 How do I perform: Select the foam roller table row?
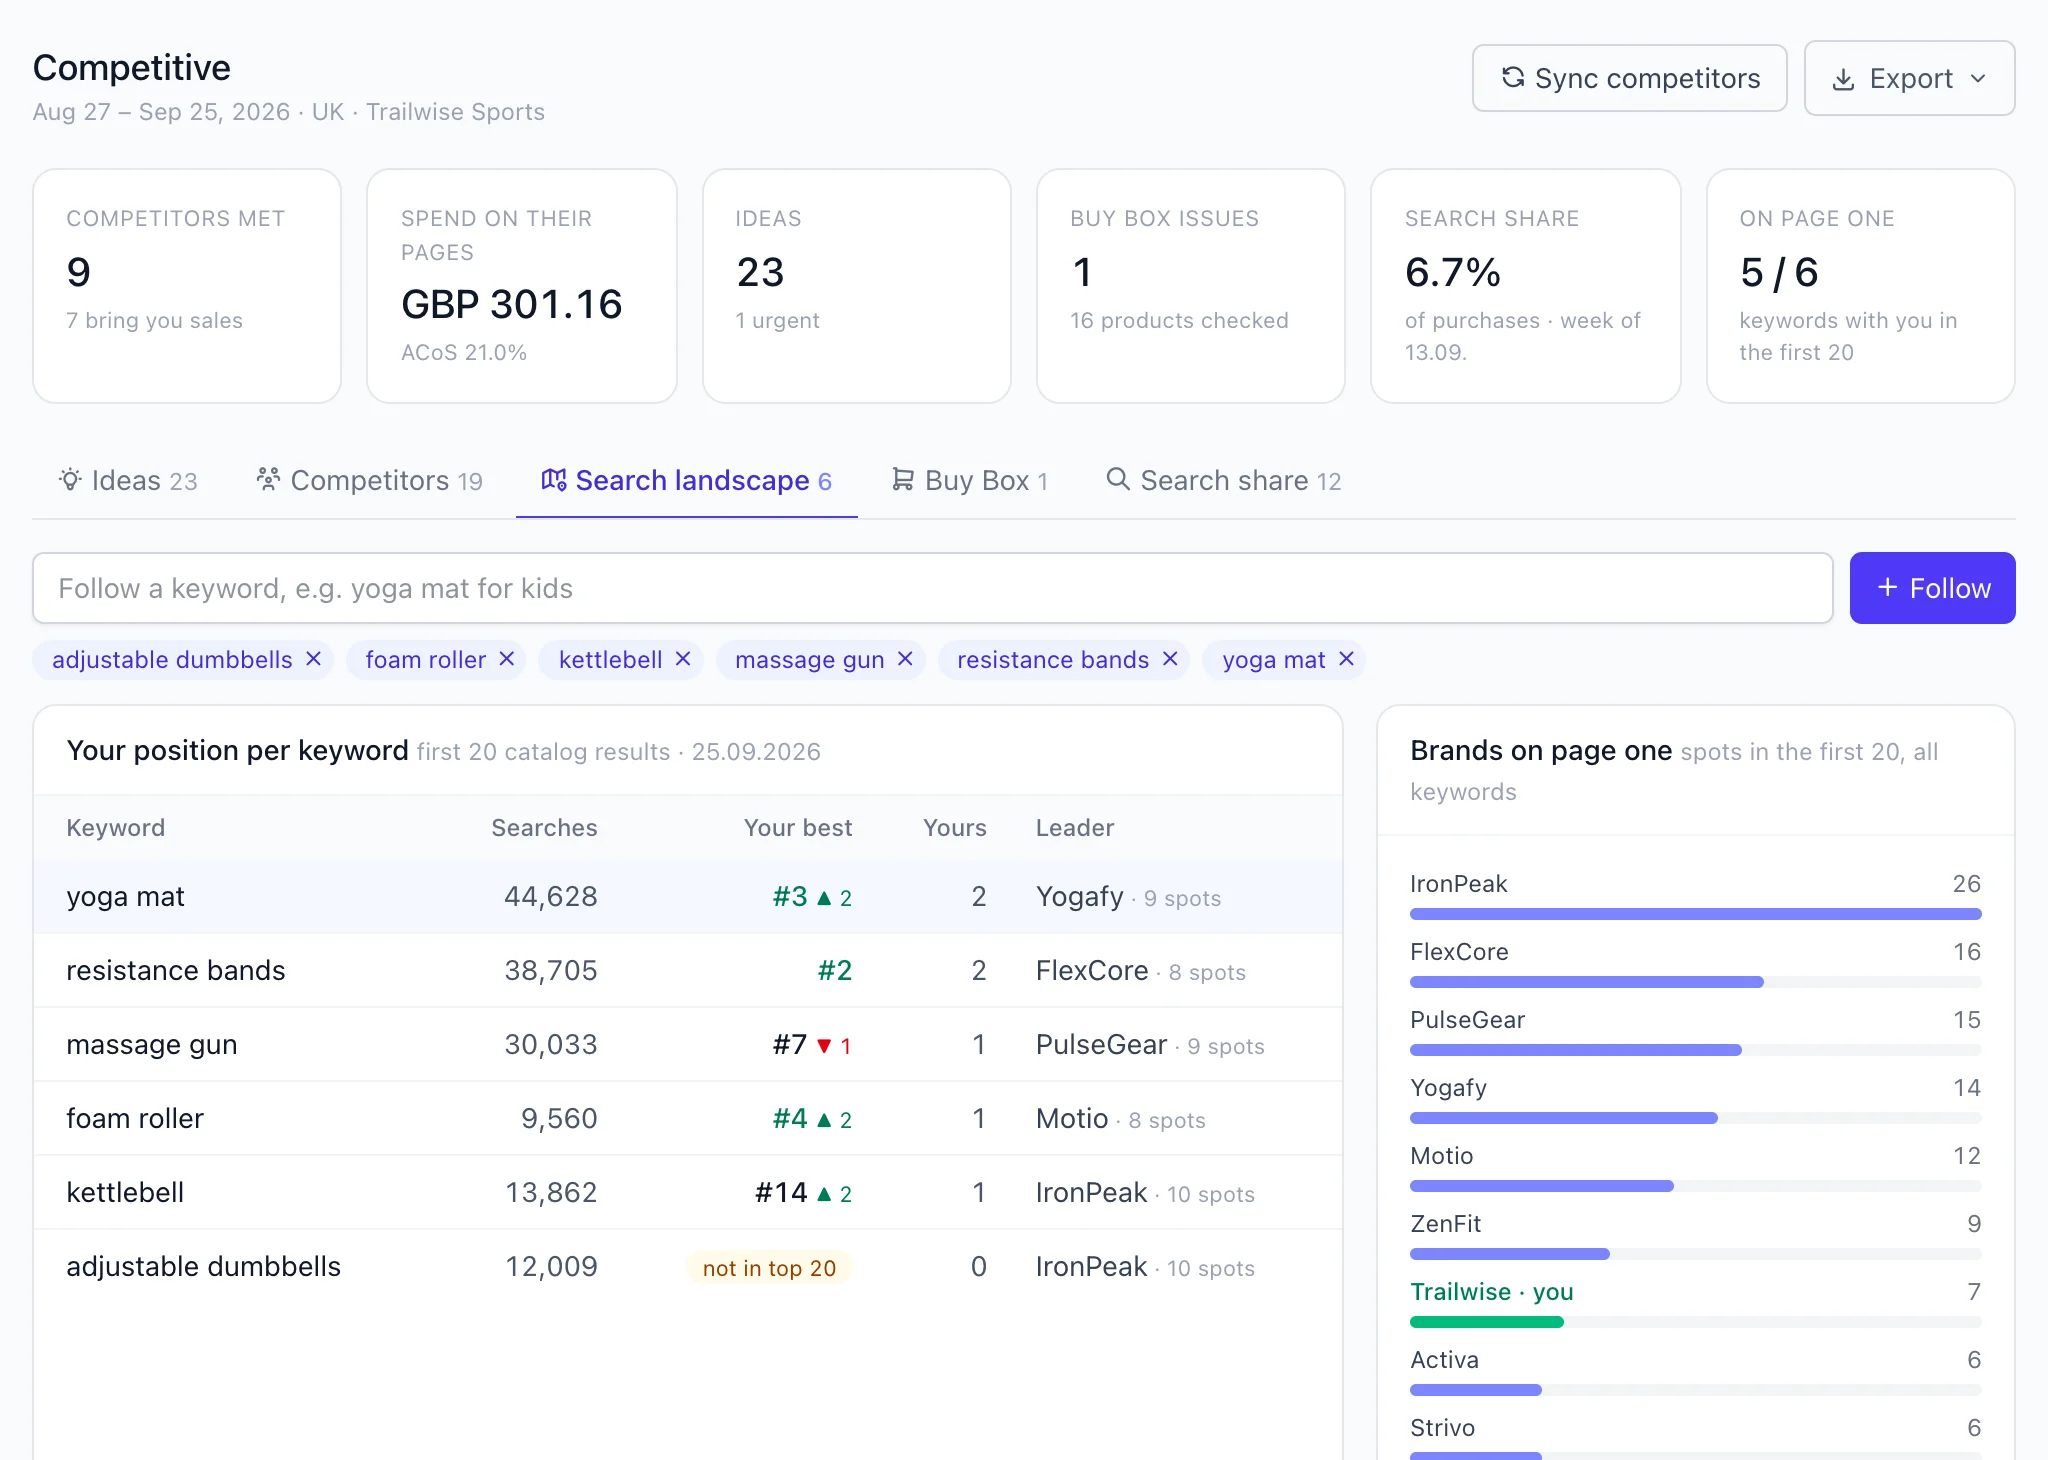pos(688,1118)
